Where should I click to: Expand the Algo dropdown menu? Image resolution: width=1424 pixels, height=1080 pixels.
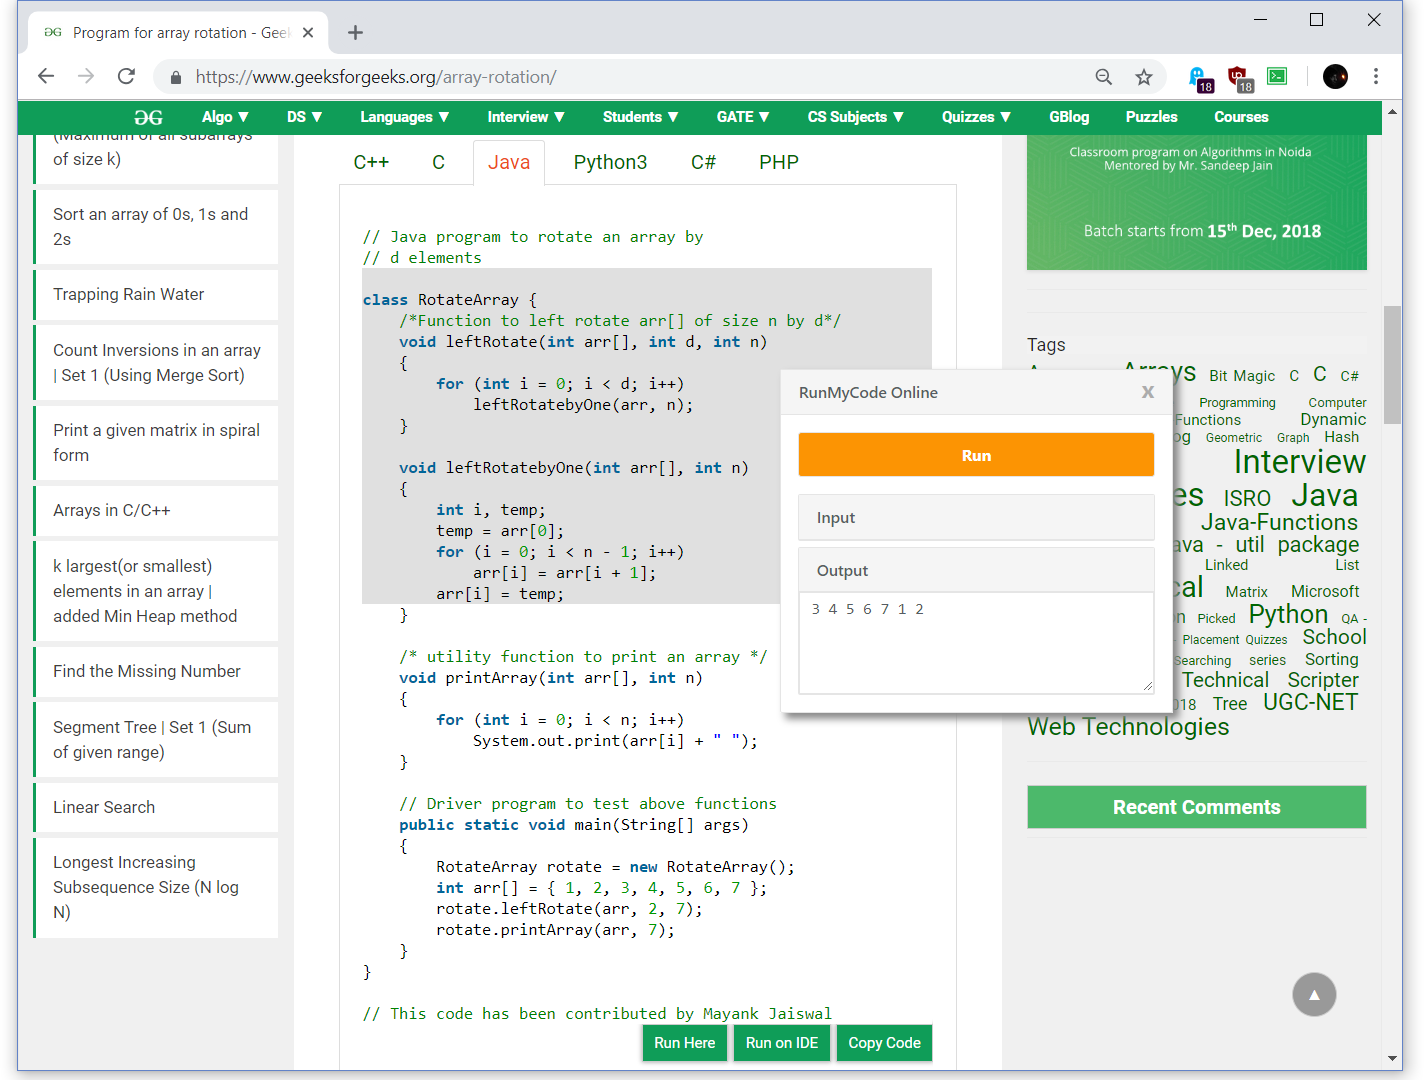(225, 117)
